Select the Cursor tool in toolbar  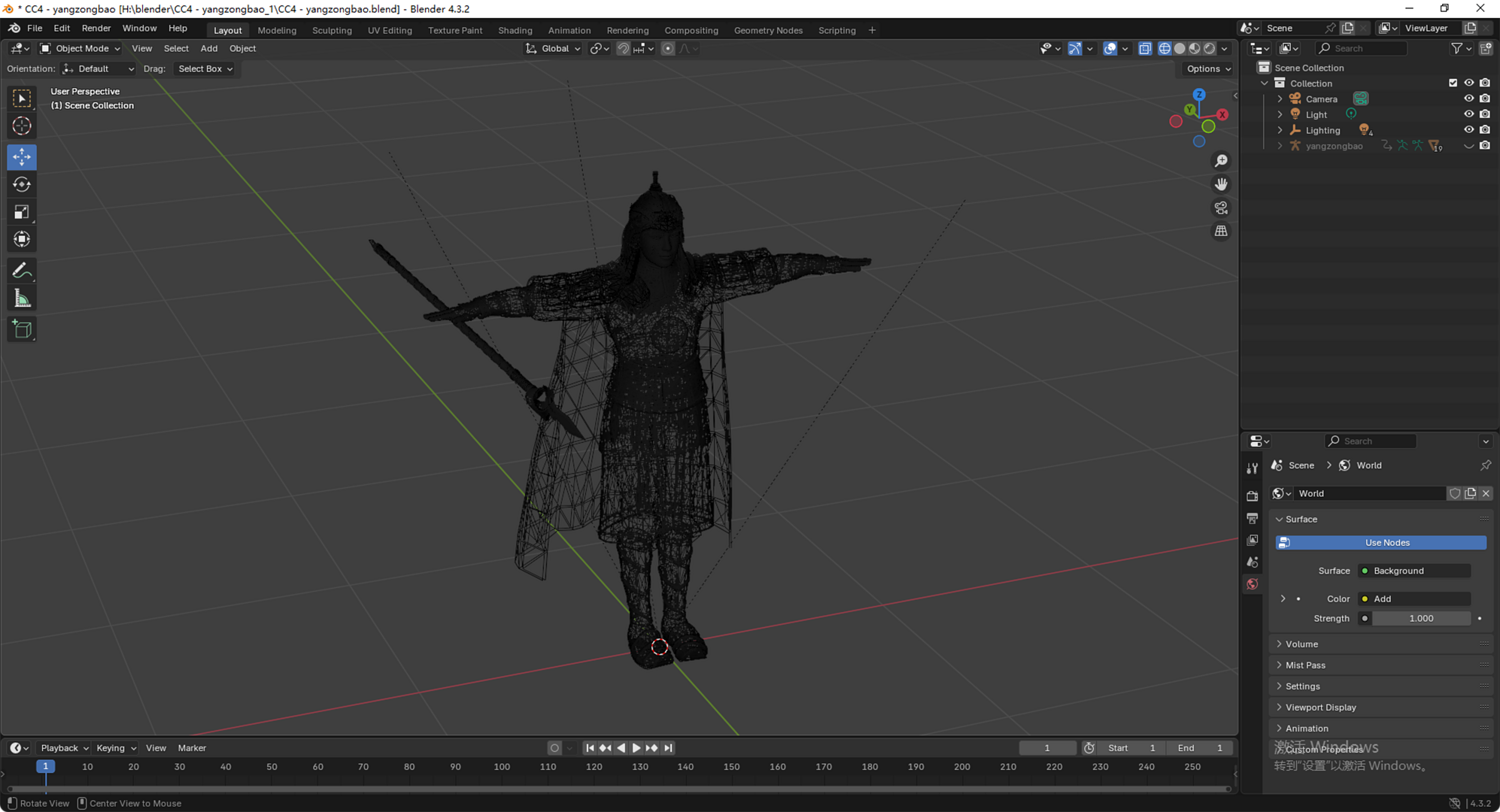pyautogui.click(x=22, y=126)
